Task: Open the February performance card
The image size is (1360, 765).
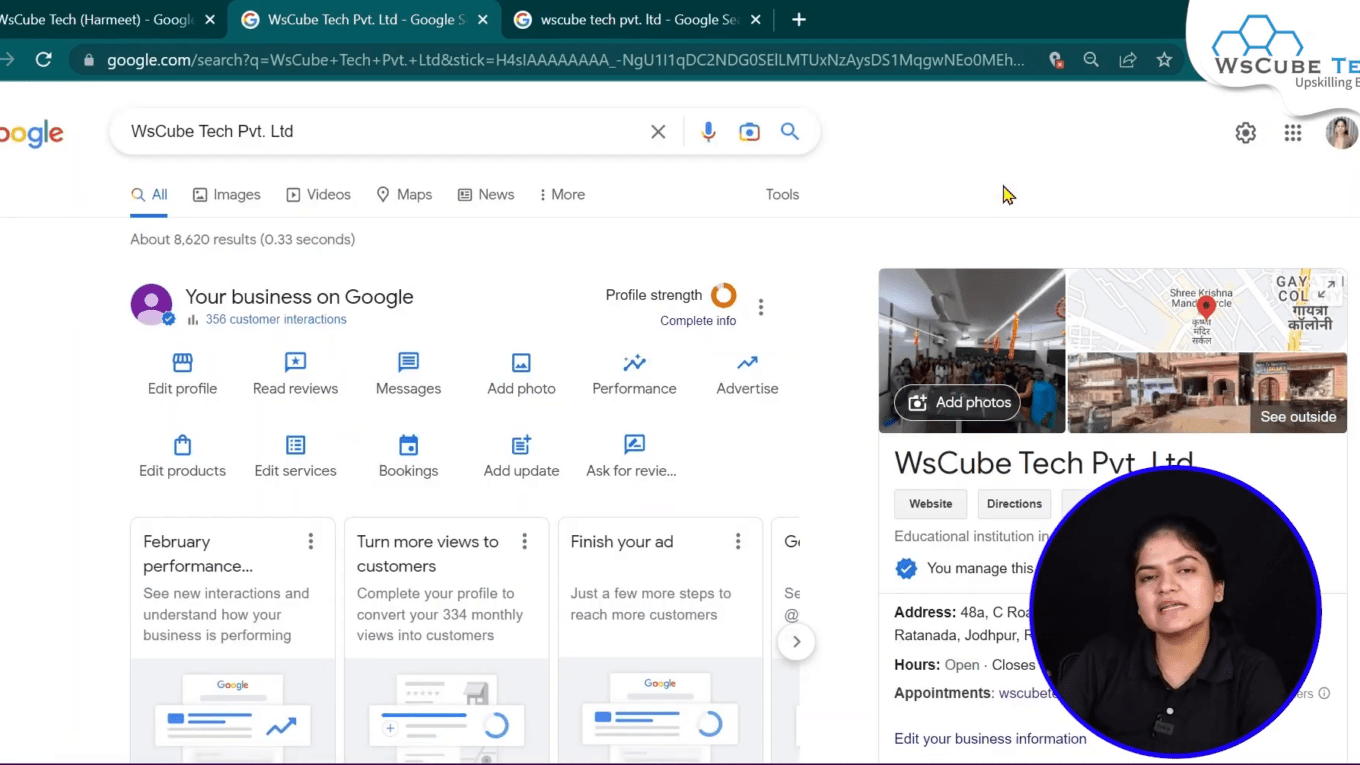Action: point(232,640)
